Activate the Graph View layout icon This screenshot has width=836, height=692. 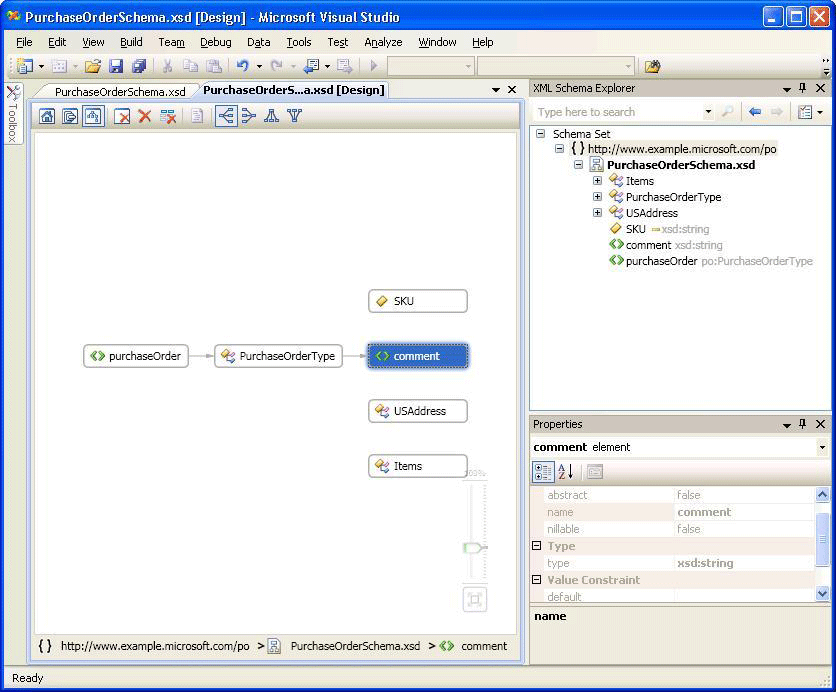[x=95, y=116]
